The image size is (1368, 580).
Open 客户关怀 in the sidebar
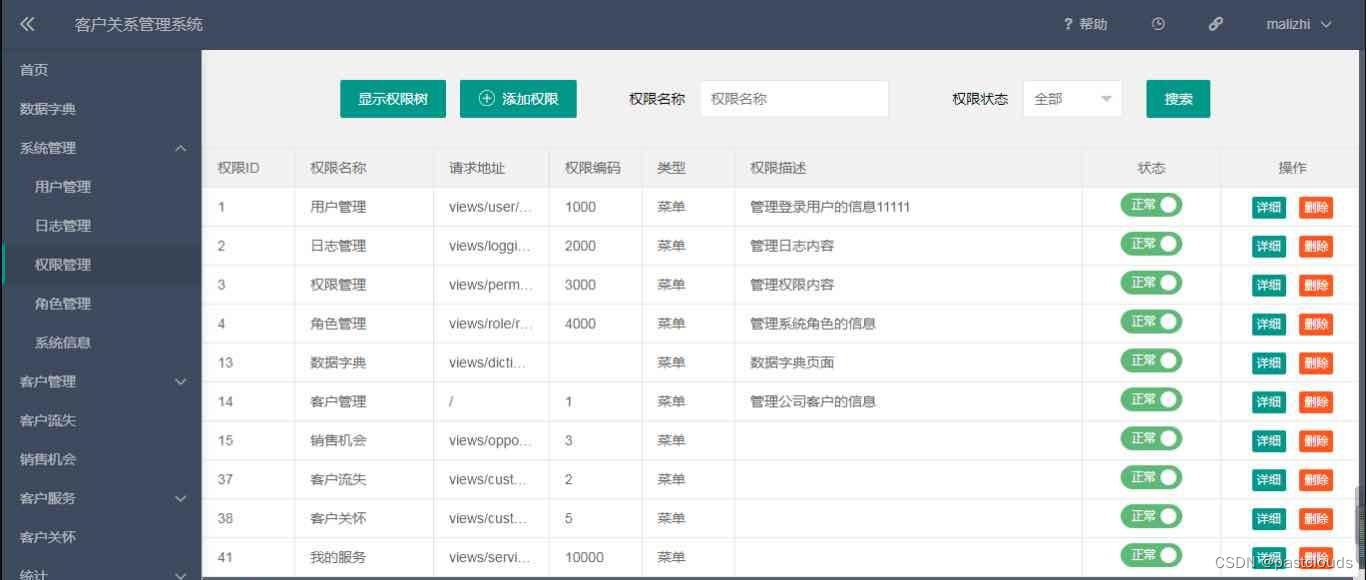click(x=100, y=538)
